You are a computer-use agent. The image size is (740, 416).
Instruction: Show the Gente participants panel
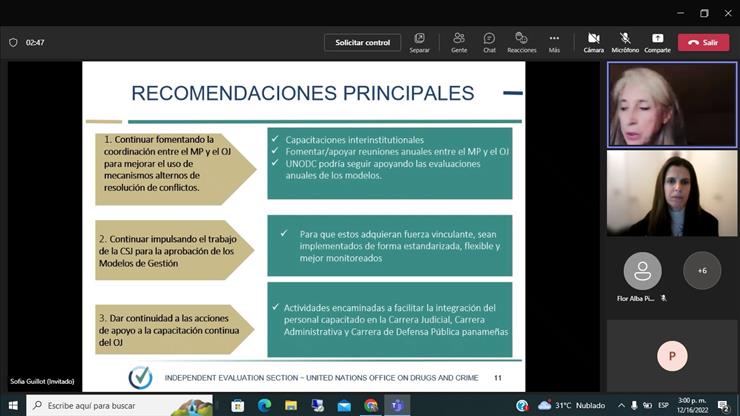tap(459, 42)
